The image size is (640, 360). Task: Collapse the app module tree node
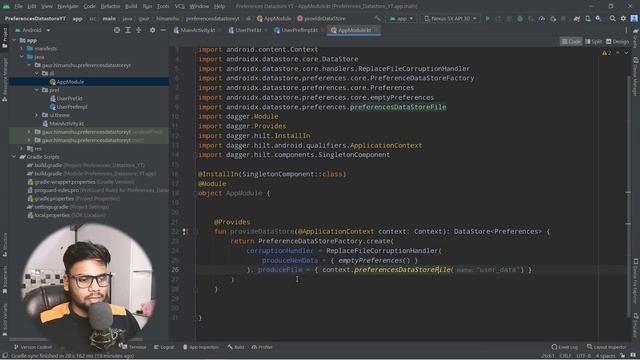[14, 40]
